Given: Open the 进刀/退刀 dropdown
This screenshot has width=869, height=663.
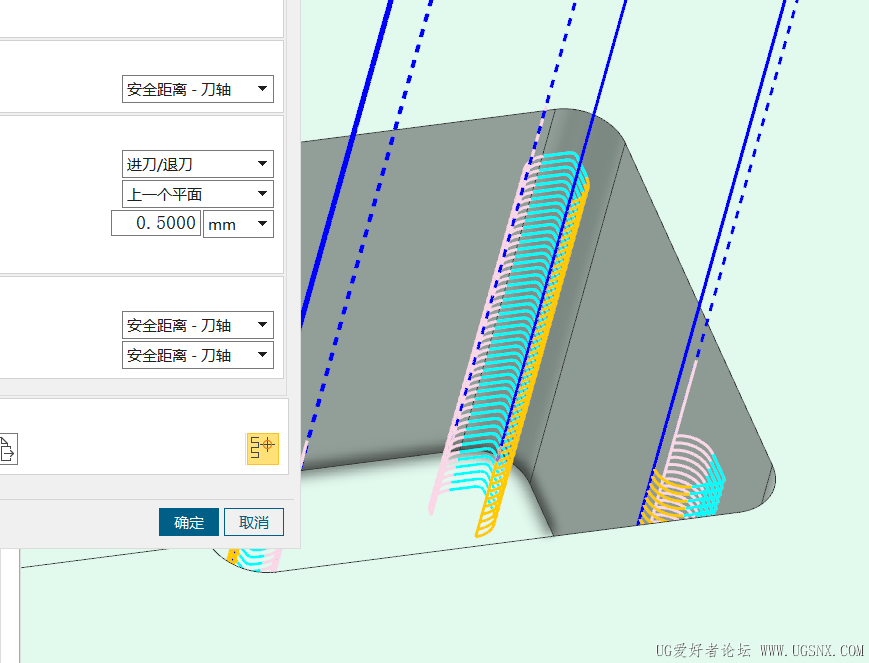Looking at the screenshot, I should click(x=197, y=163).
